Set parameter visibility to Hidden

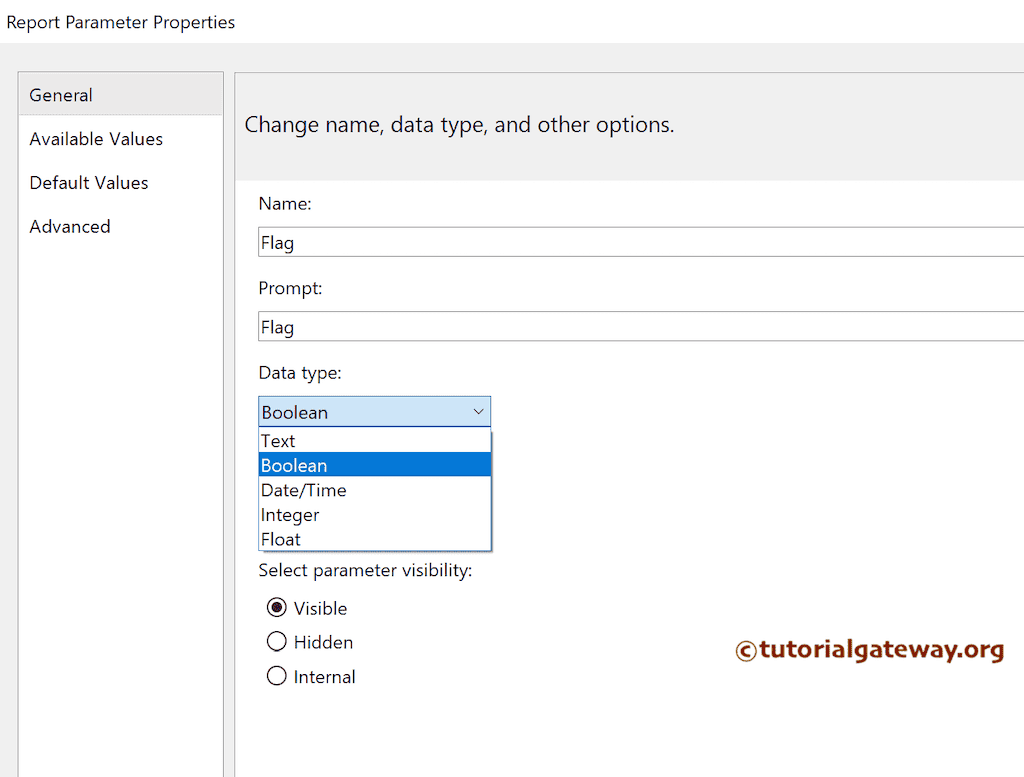[277, 641]
